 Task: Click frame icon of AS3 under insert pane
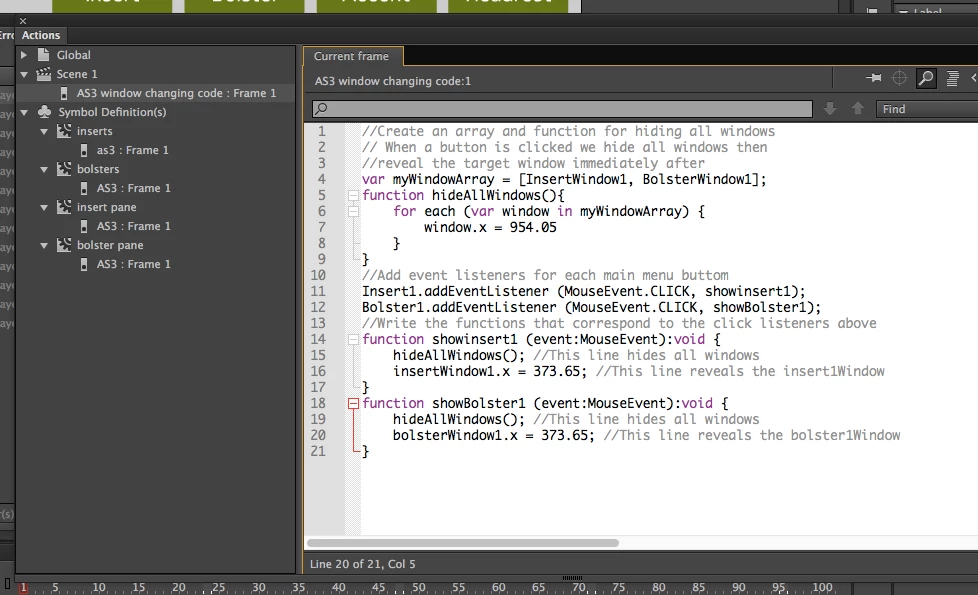(x=84, y=226)
